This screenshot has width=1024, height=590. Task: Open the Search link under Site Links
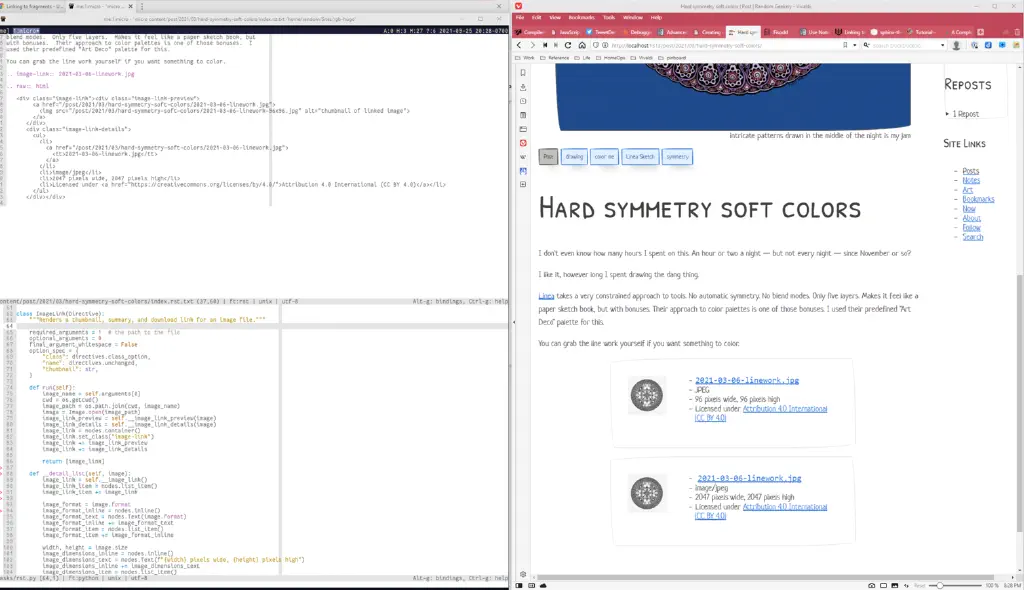click(972, 237)
